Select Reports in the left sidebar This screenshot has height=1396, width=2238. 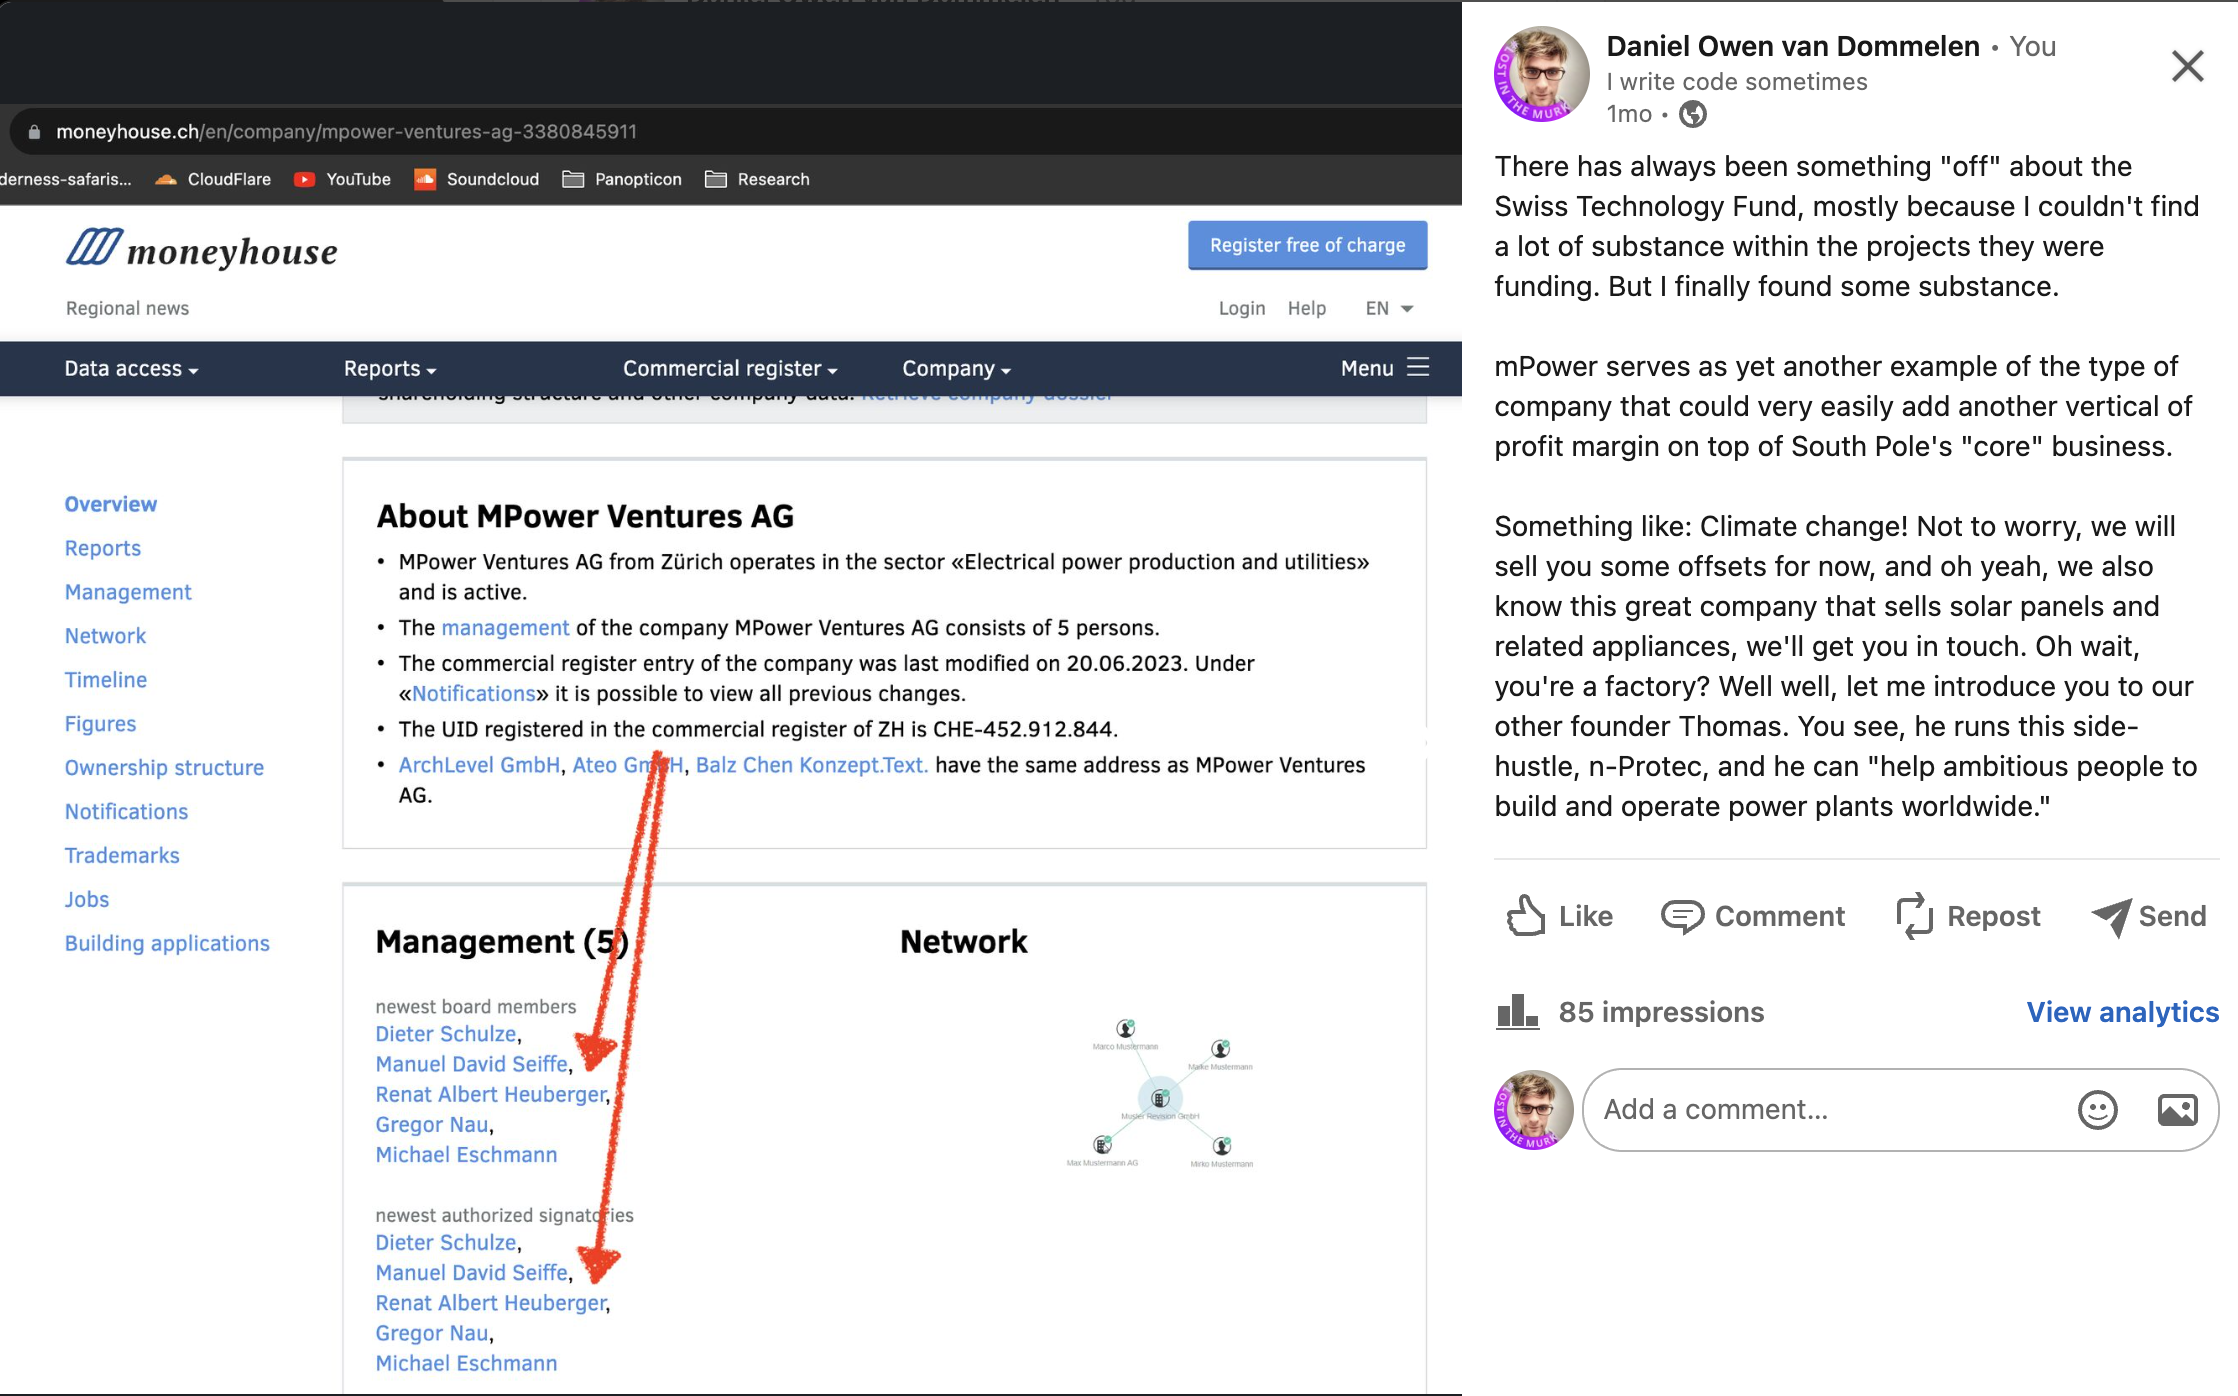pos(103,548)
